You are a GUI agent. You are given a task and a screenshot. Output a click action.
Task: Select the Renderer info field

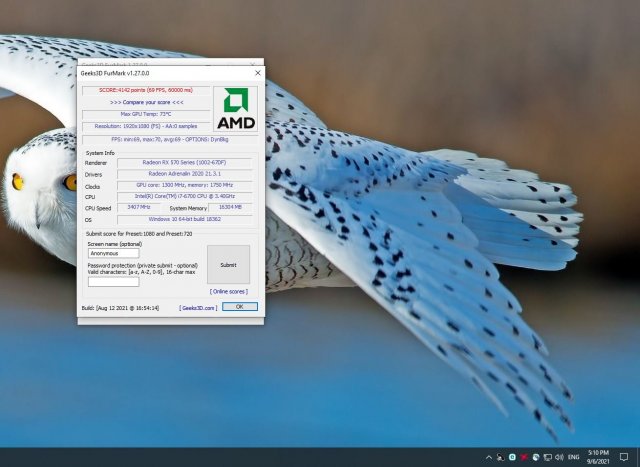click(x=184, y=162)
